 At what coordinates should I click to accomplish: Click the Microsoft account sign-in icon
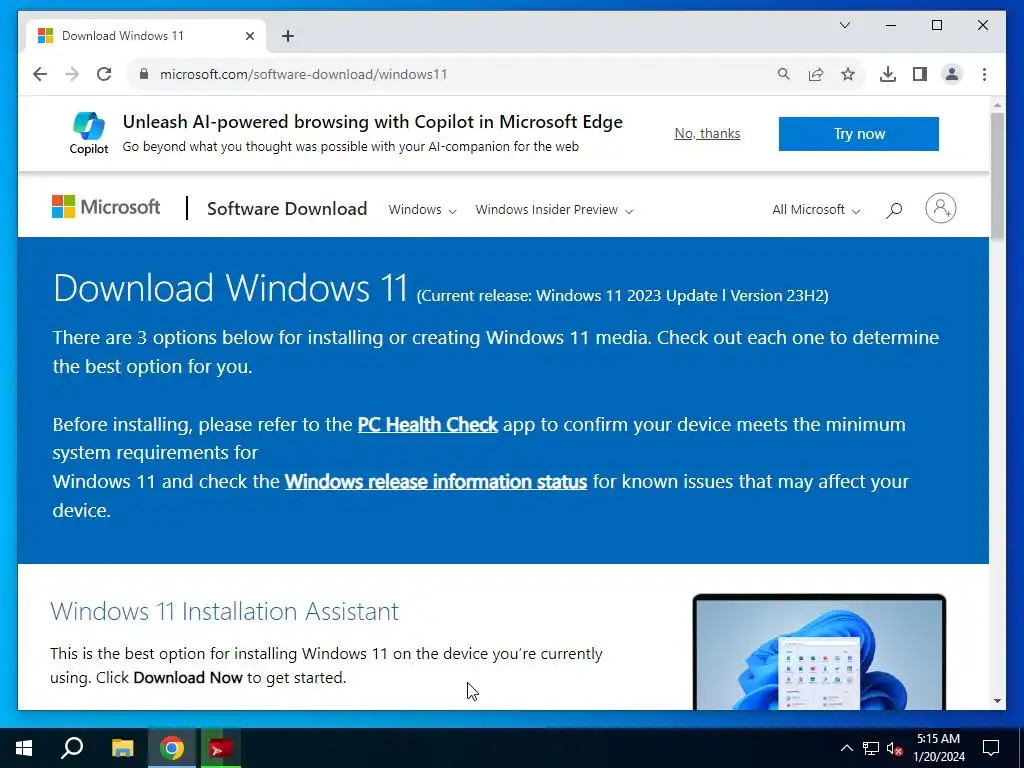pos(940,208)
